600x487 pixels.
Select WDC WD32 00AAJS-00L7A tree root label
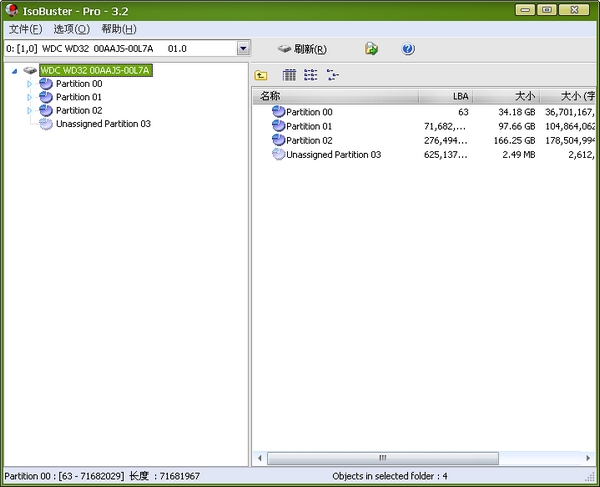[x=95, y=70]
